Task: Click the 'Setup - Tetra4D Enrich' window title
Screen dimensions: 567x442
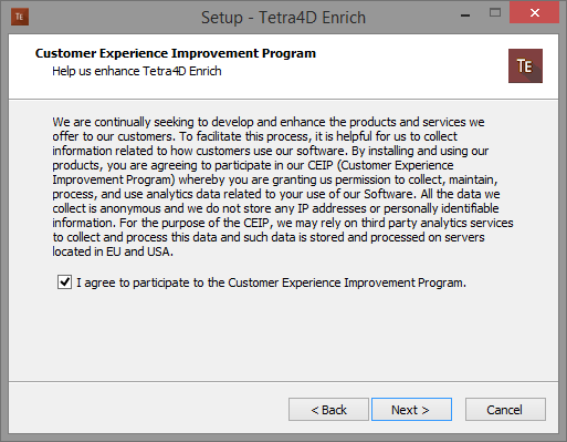Action: pyautogui.click(x=283, y=17)
